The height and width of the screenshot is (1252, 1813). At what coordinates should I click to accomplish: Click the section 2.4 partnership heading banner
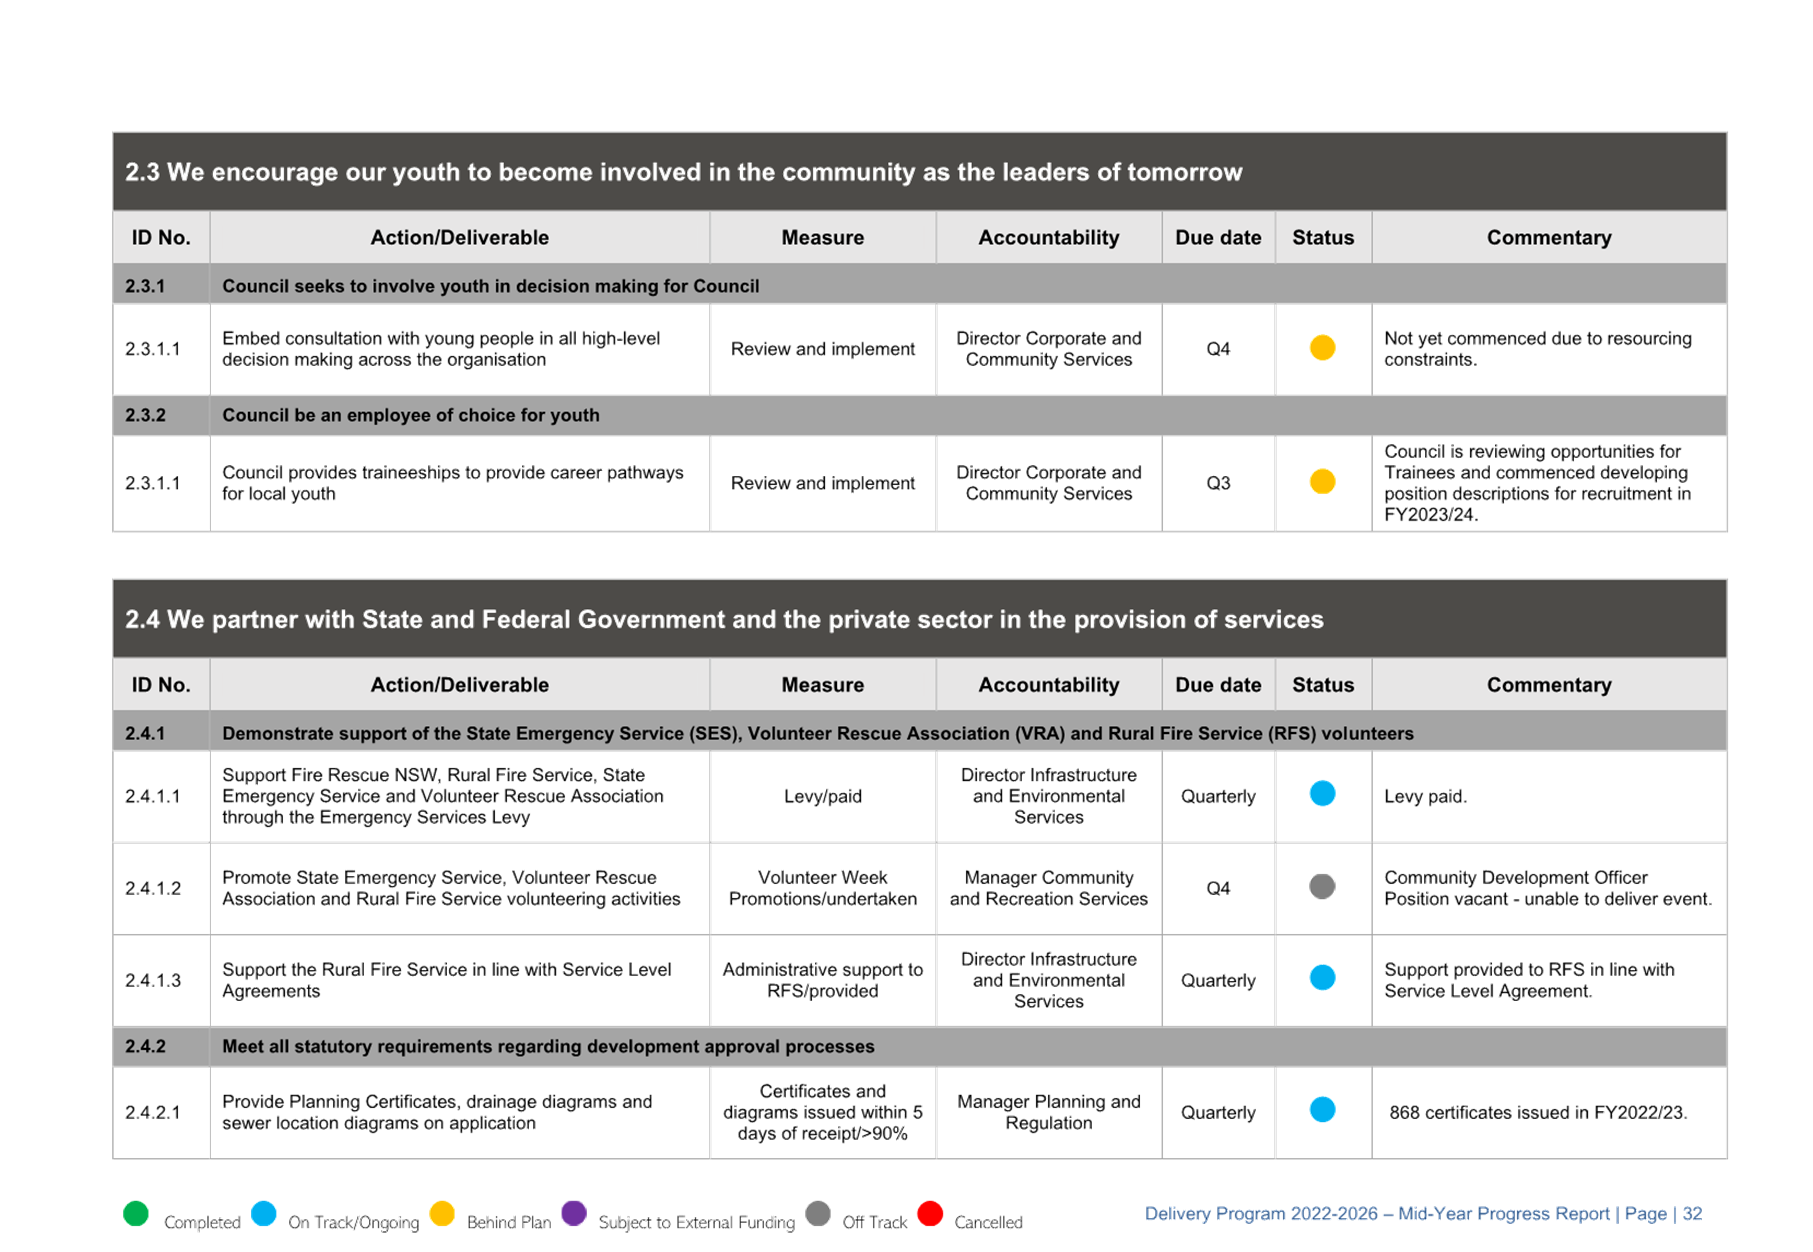[x=724, y=619]
